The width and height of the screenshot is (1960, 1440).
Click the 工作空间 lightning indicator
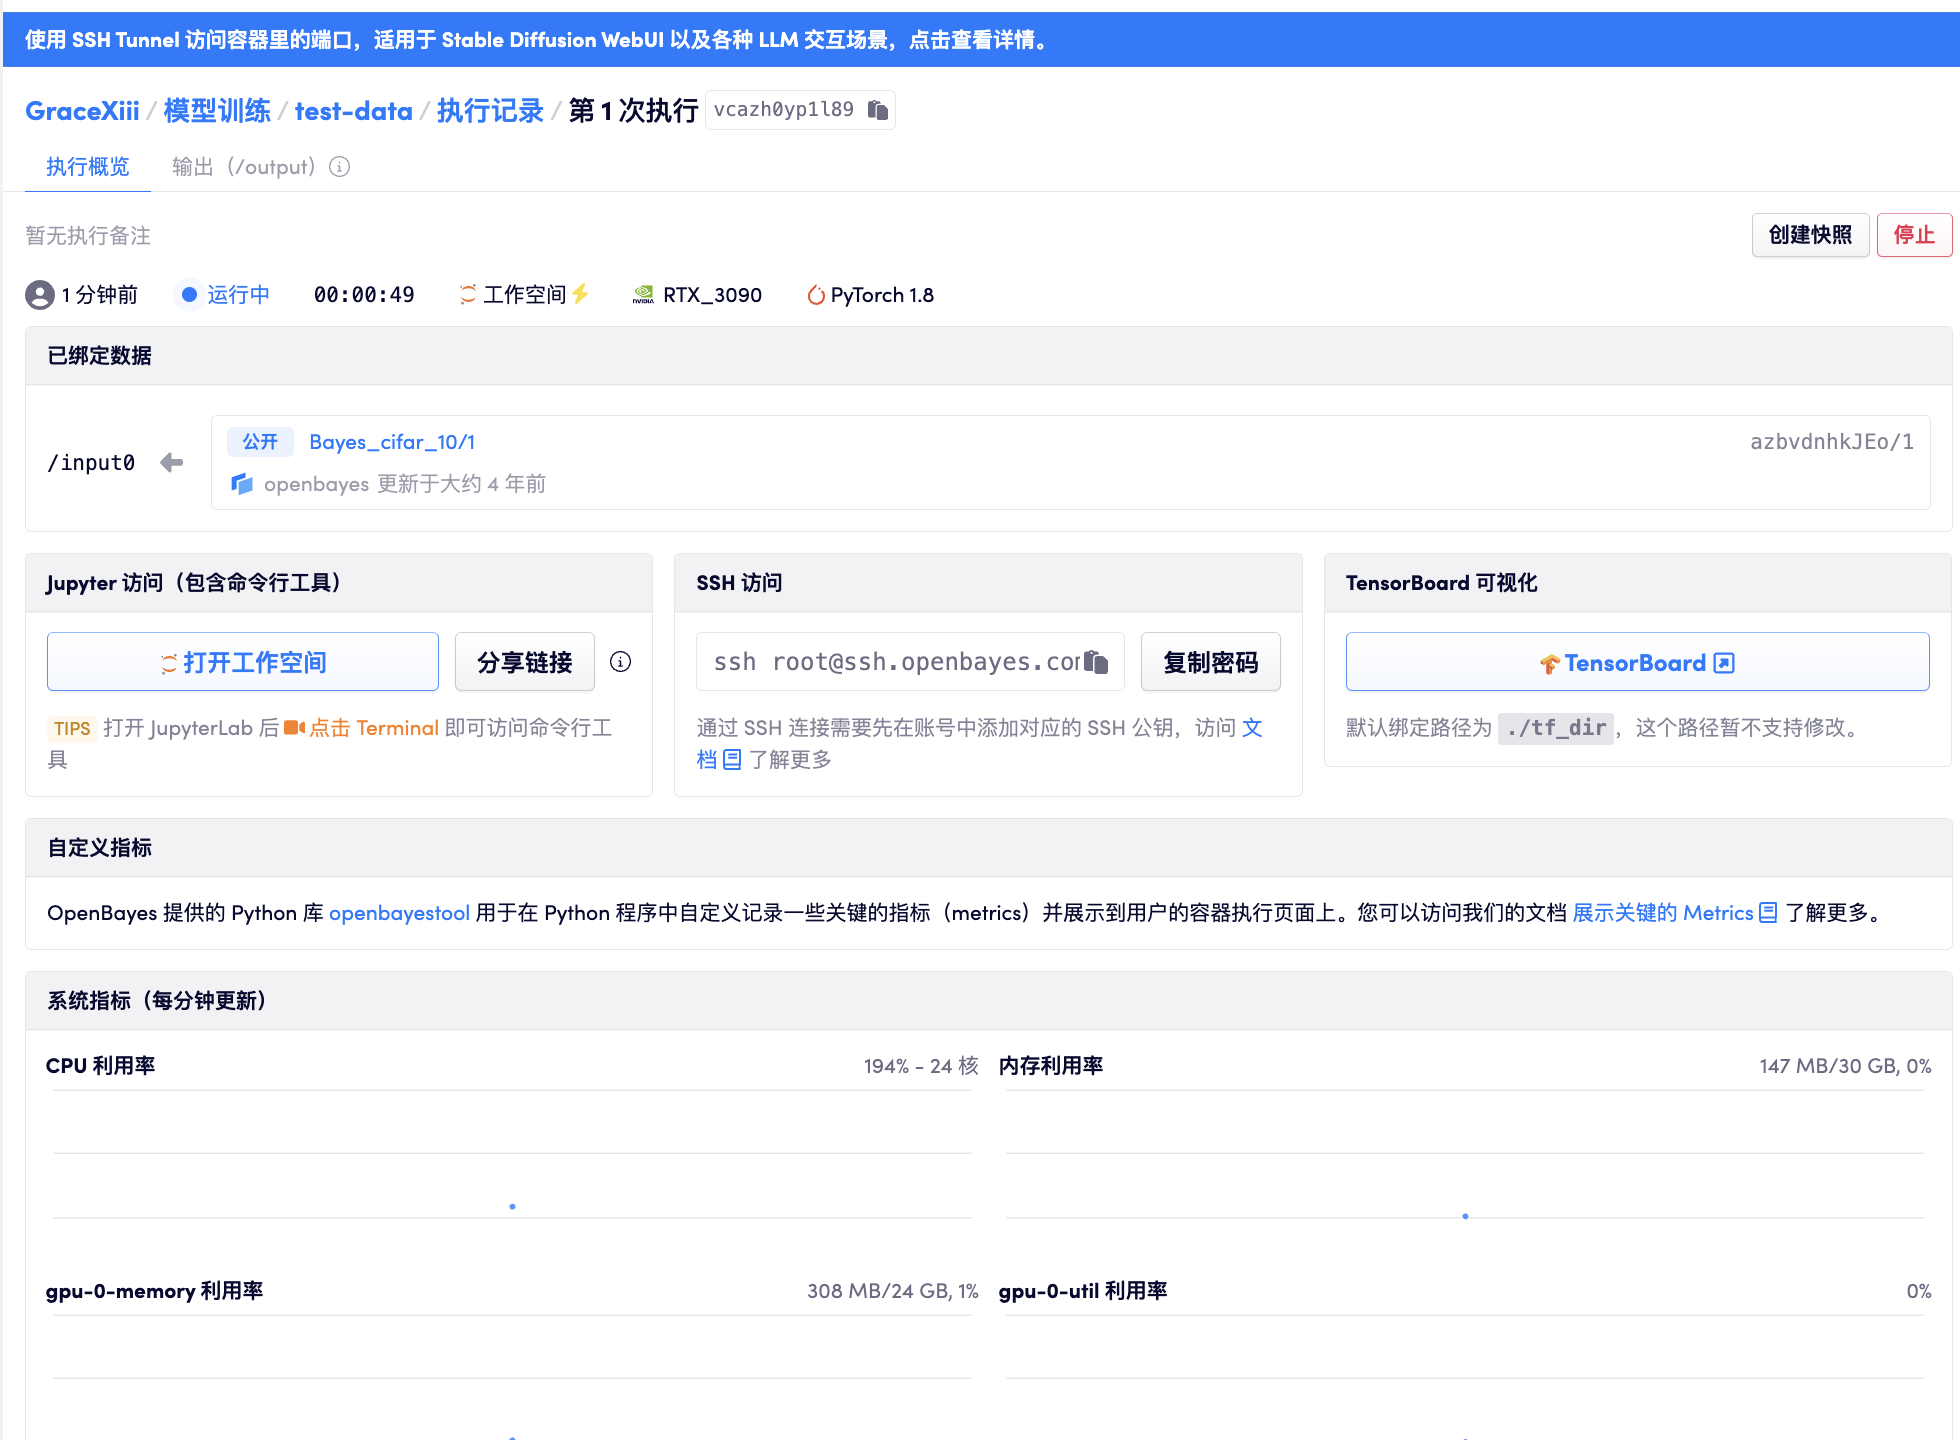[581, 294]
